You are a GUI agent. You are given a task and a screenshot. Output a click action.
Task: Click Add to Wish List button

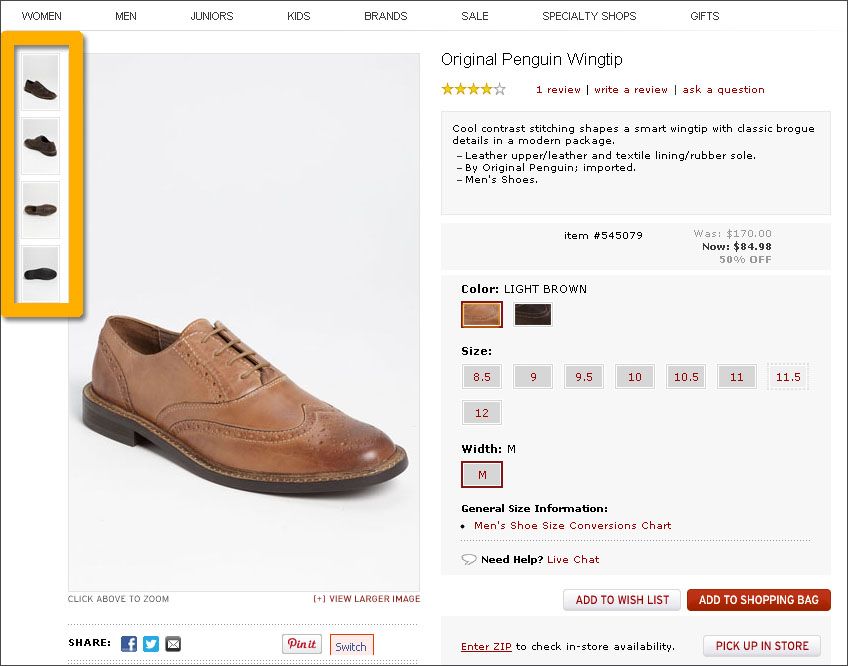click(x=622, y=600)
